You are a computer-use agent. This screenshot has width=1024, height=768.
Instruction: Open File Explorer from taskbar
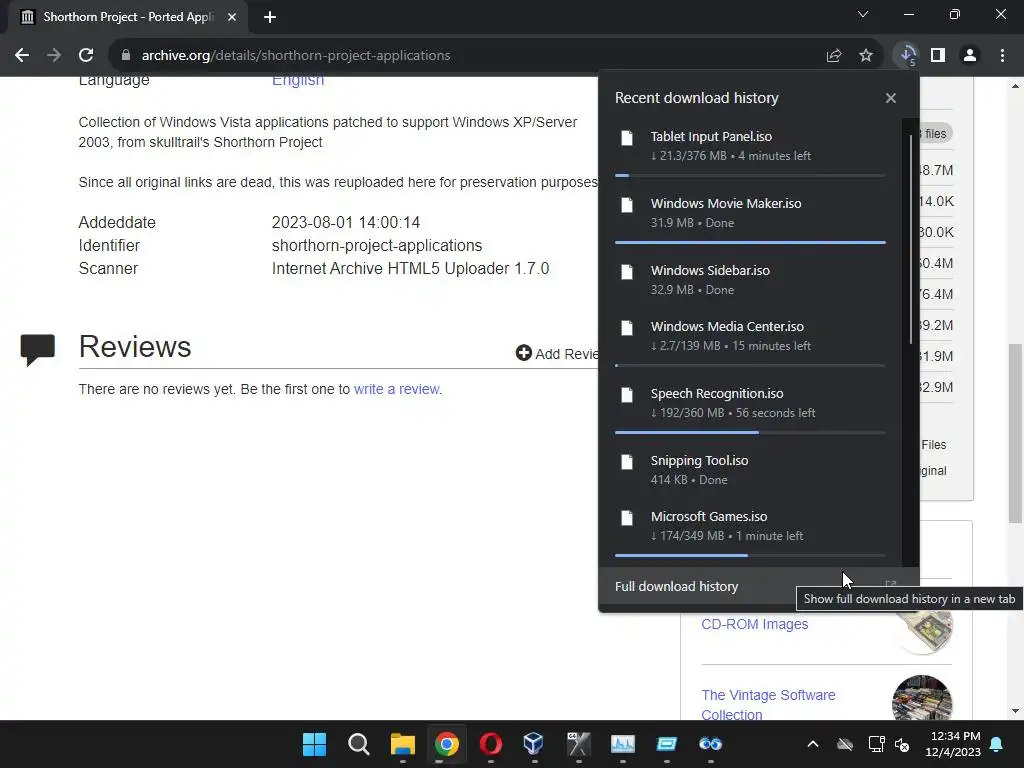tap(402, 744)
